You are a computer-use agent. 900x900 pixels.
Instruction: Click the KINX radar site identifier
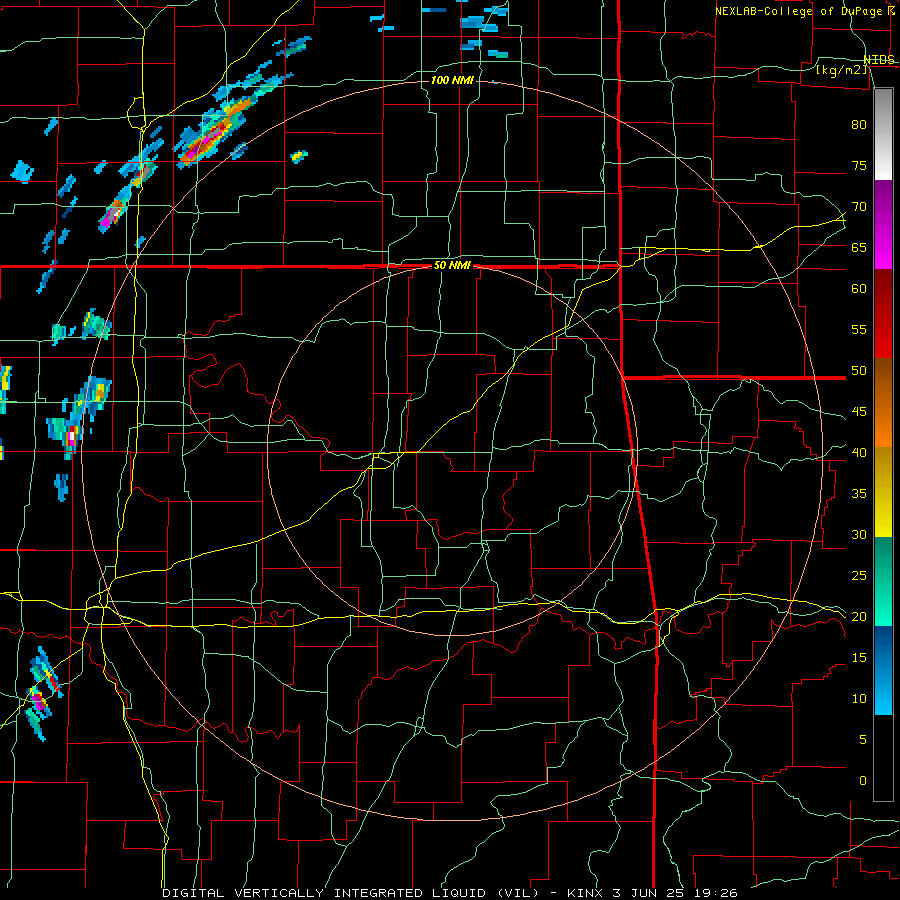point(587,893)
